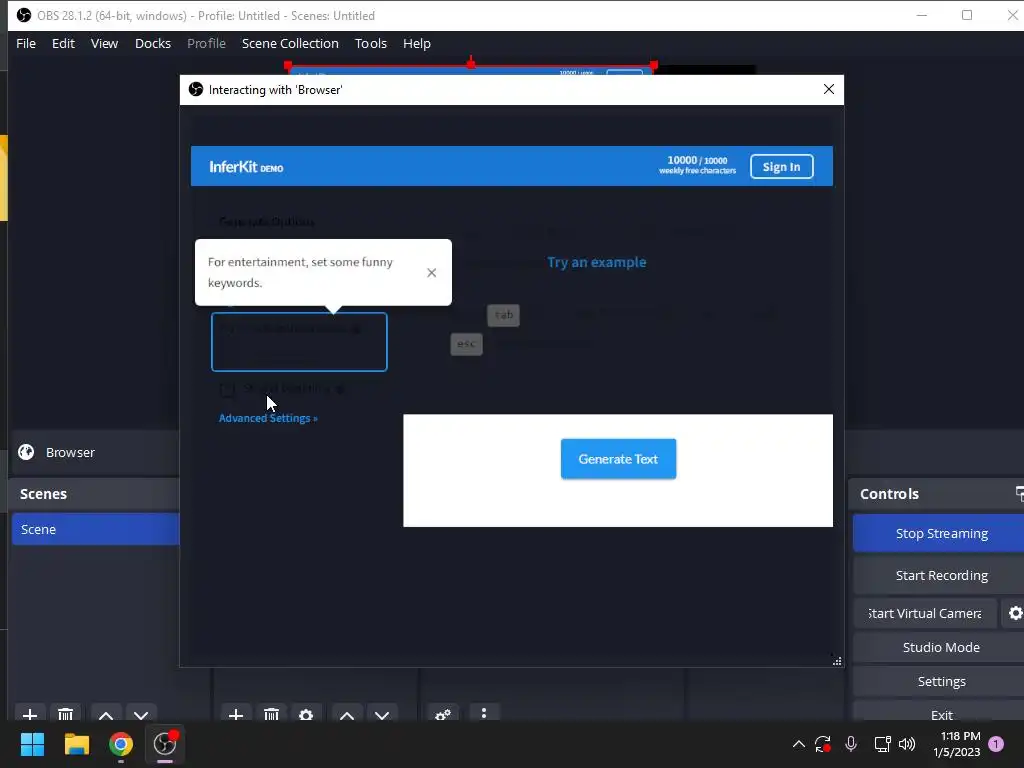Viewport: 1024px width, 768px height.
Task: Click the volume speaker tray icon
Action: [907, 744]
